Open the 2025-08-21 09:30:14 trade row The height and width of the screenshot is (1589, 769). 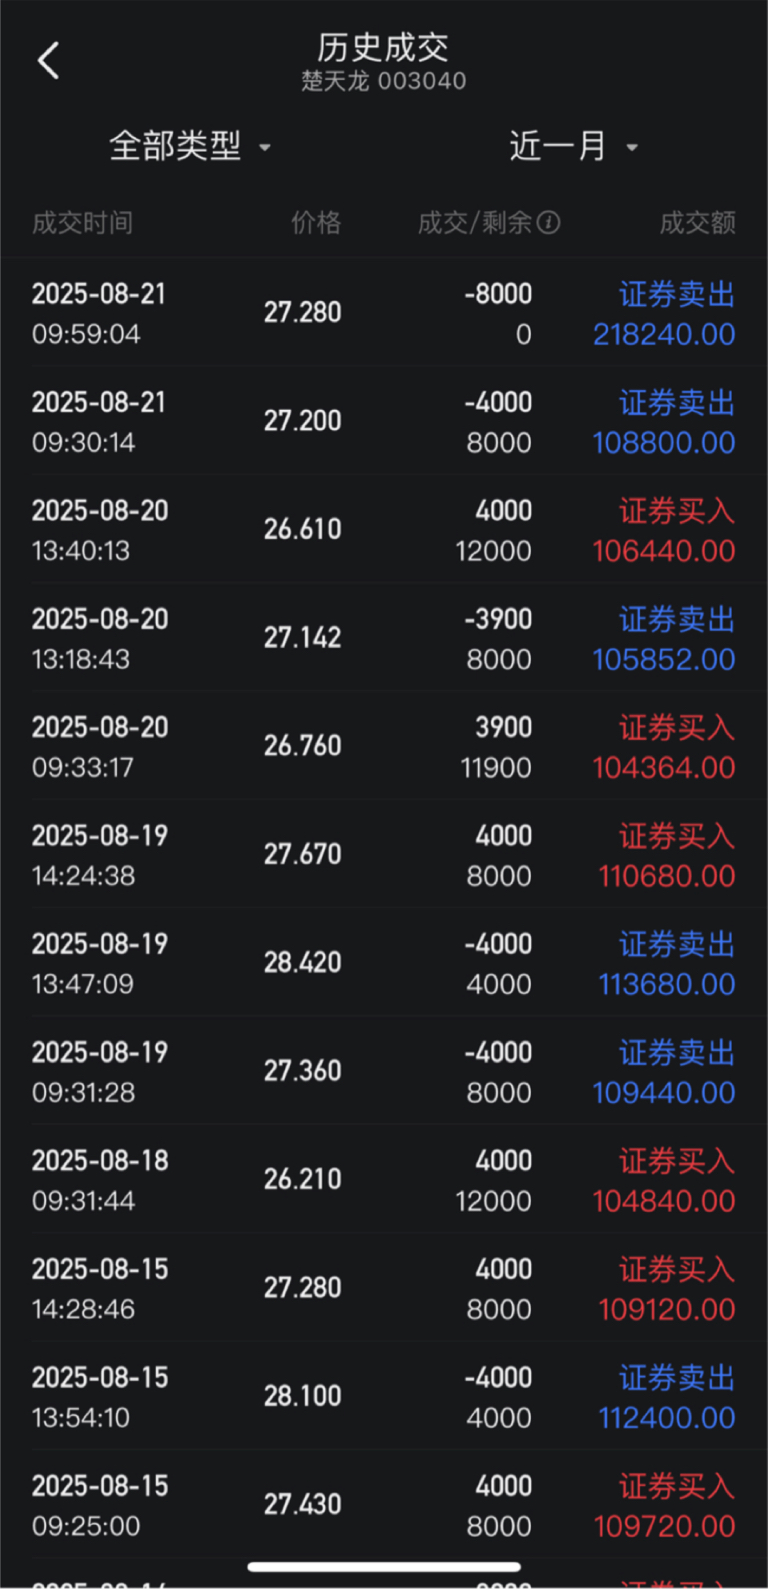click(384, 421)
